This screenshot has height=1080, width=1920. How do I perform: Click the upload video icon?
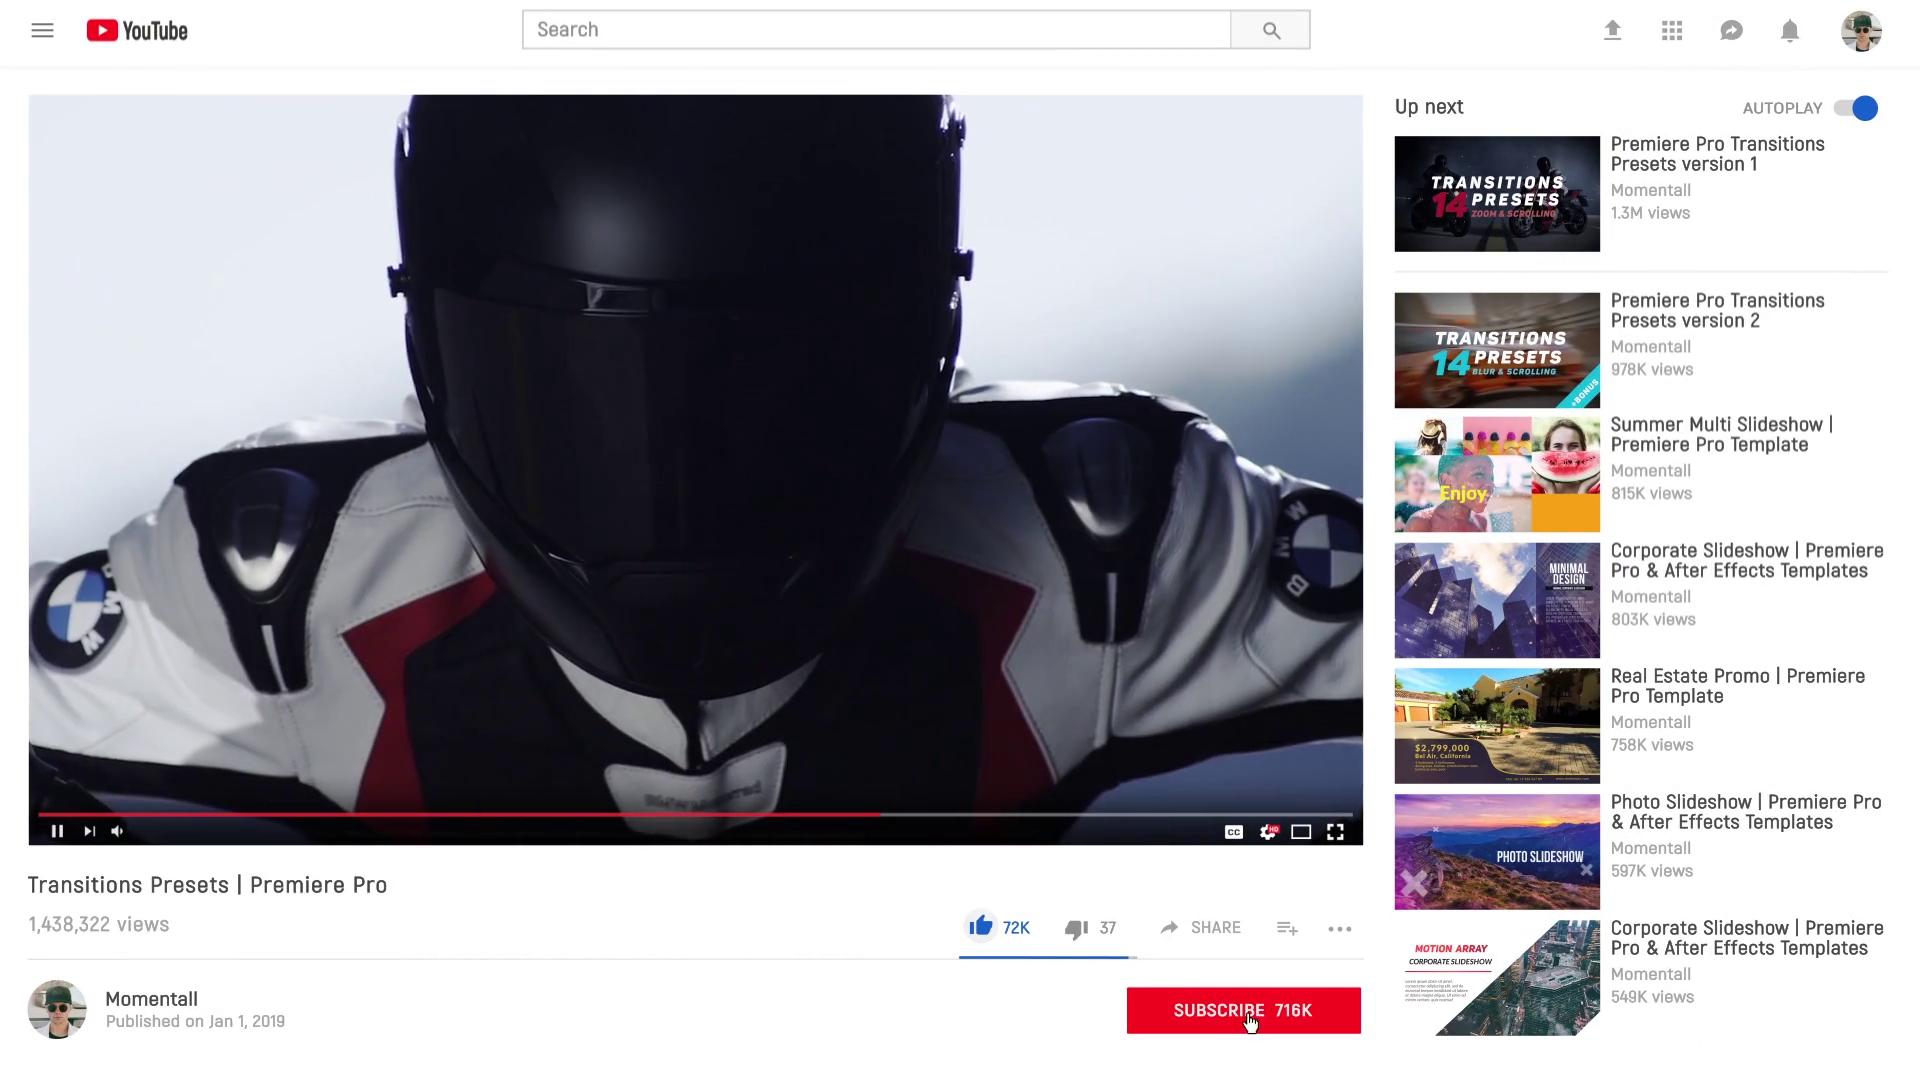1612,31
